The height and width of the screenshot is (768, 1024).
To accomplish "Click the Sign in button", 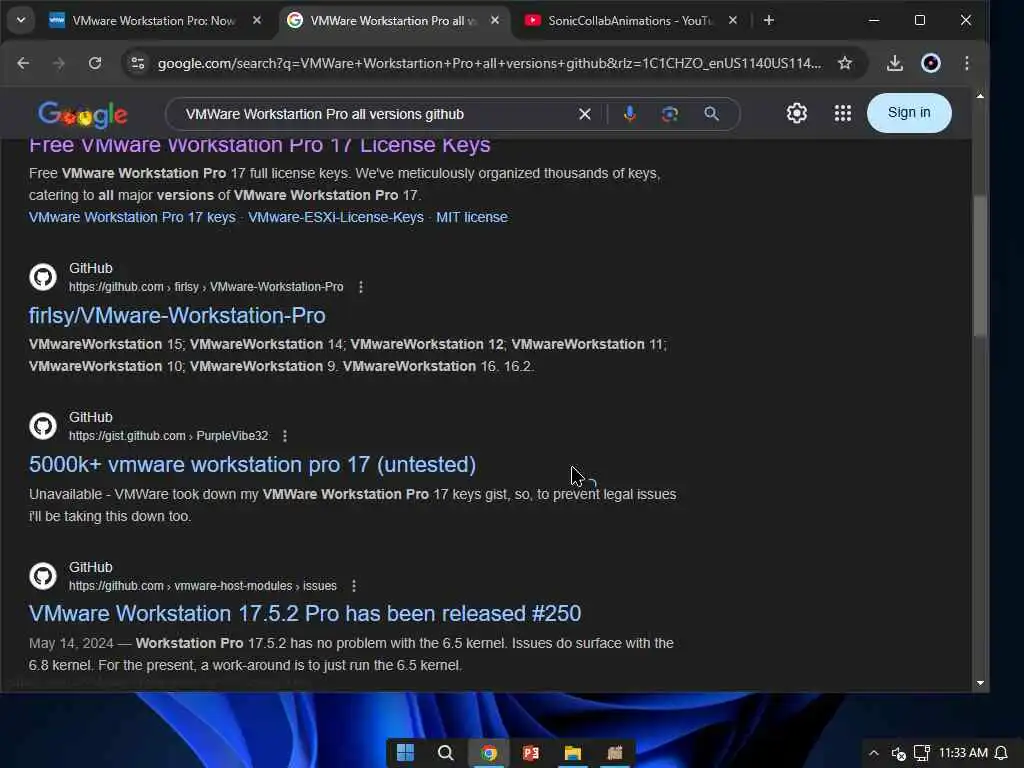I will coord(909,113).
